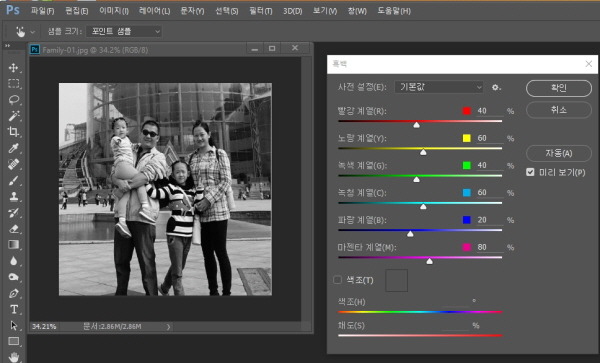Open the 창(W) menu
600x363 pixels.
click(x=357, y=11)
